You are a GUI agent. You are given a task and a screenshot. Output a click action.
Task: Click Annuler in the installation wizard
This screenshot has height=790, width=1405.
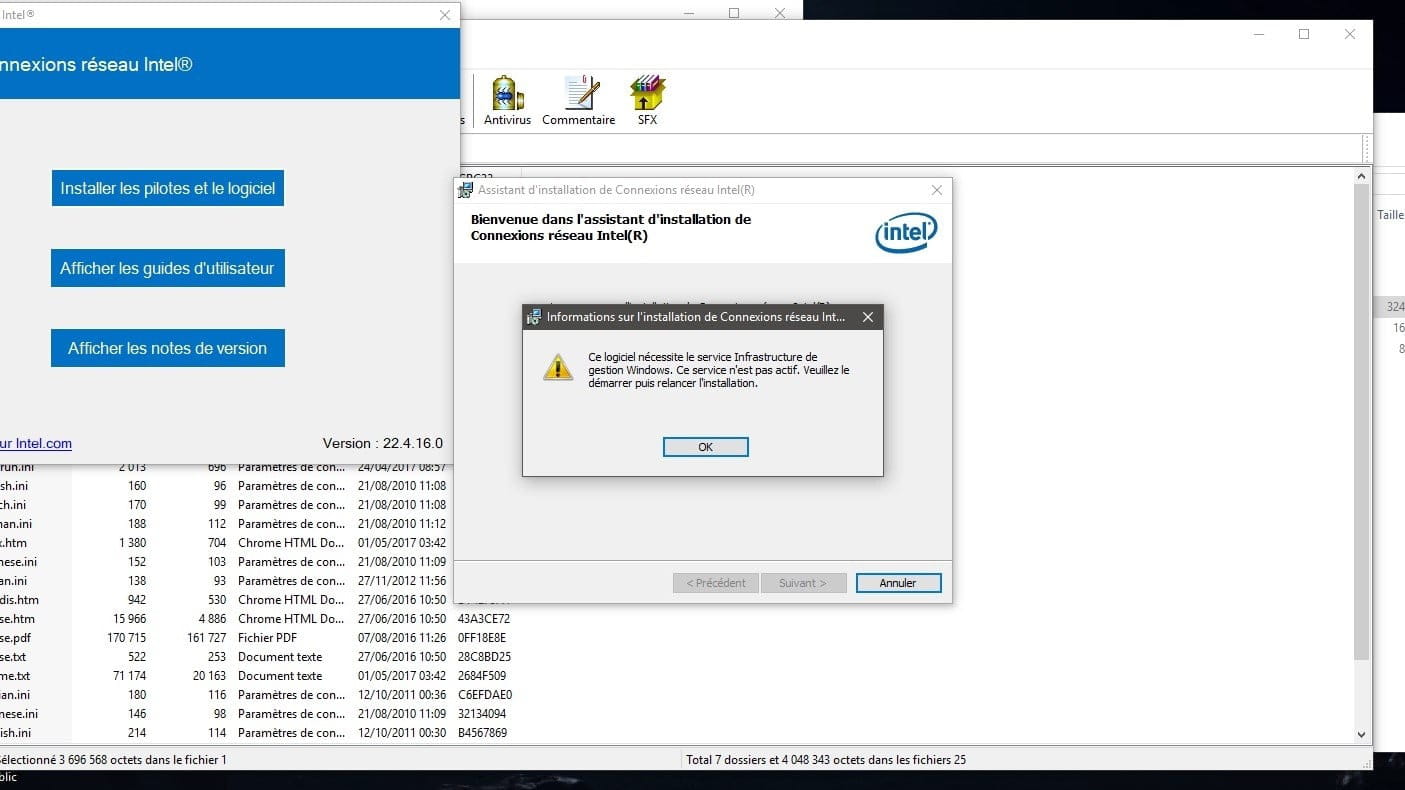898,583
